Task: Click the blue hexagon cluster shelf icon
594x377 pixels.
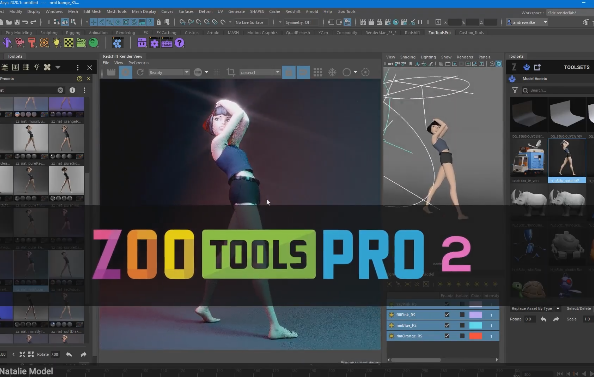Action: (x=117, y=43)
